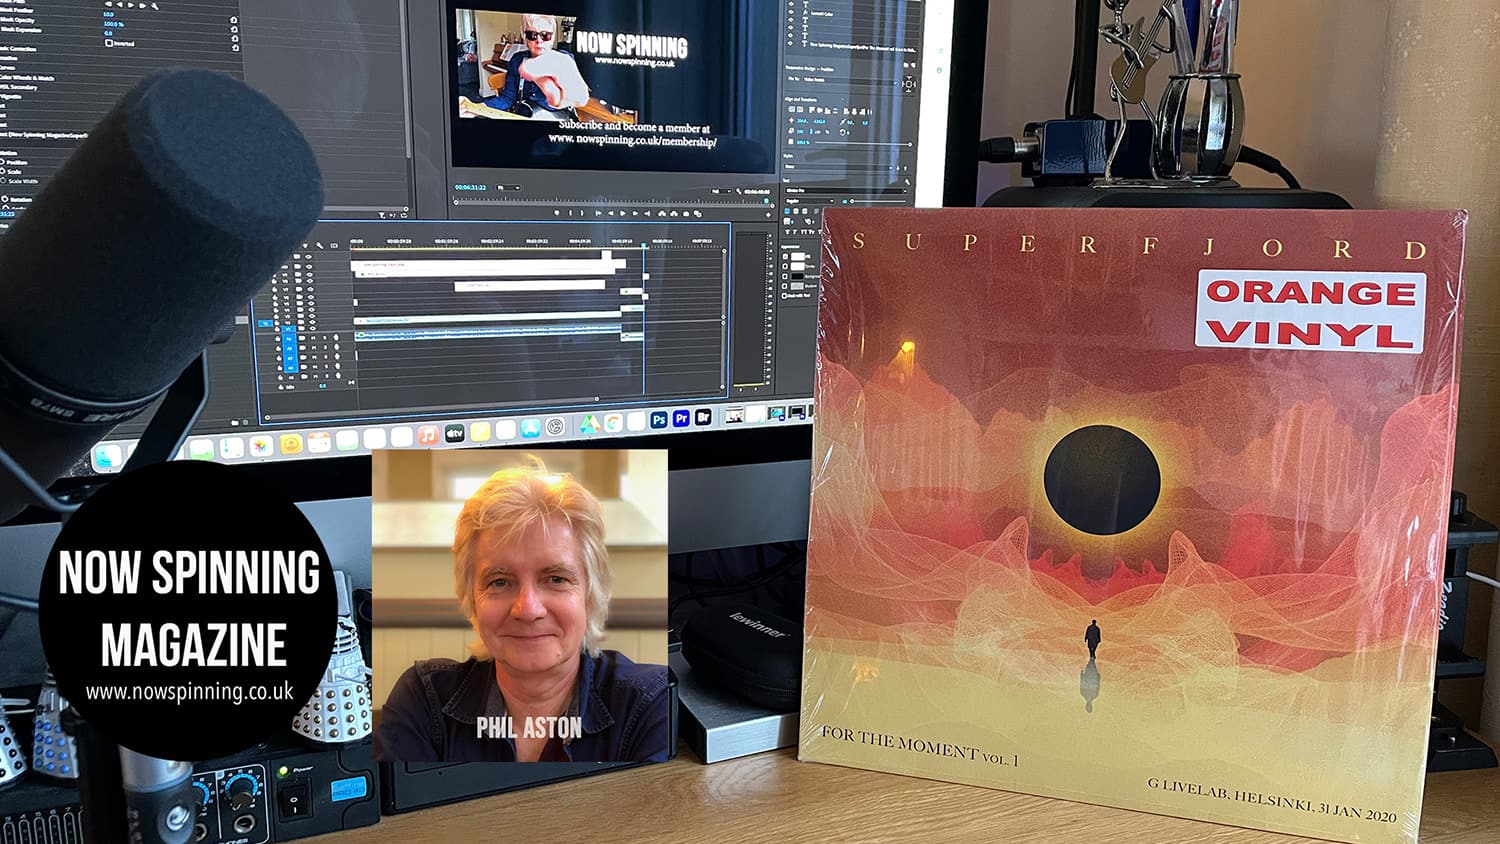Image resolution: width=1500 pixels, height=844 pixels.
Task: Open the Music app in the Dock
Action: tap(427, 435)
